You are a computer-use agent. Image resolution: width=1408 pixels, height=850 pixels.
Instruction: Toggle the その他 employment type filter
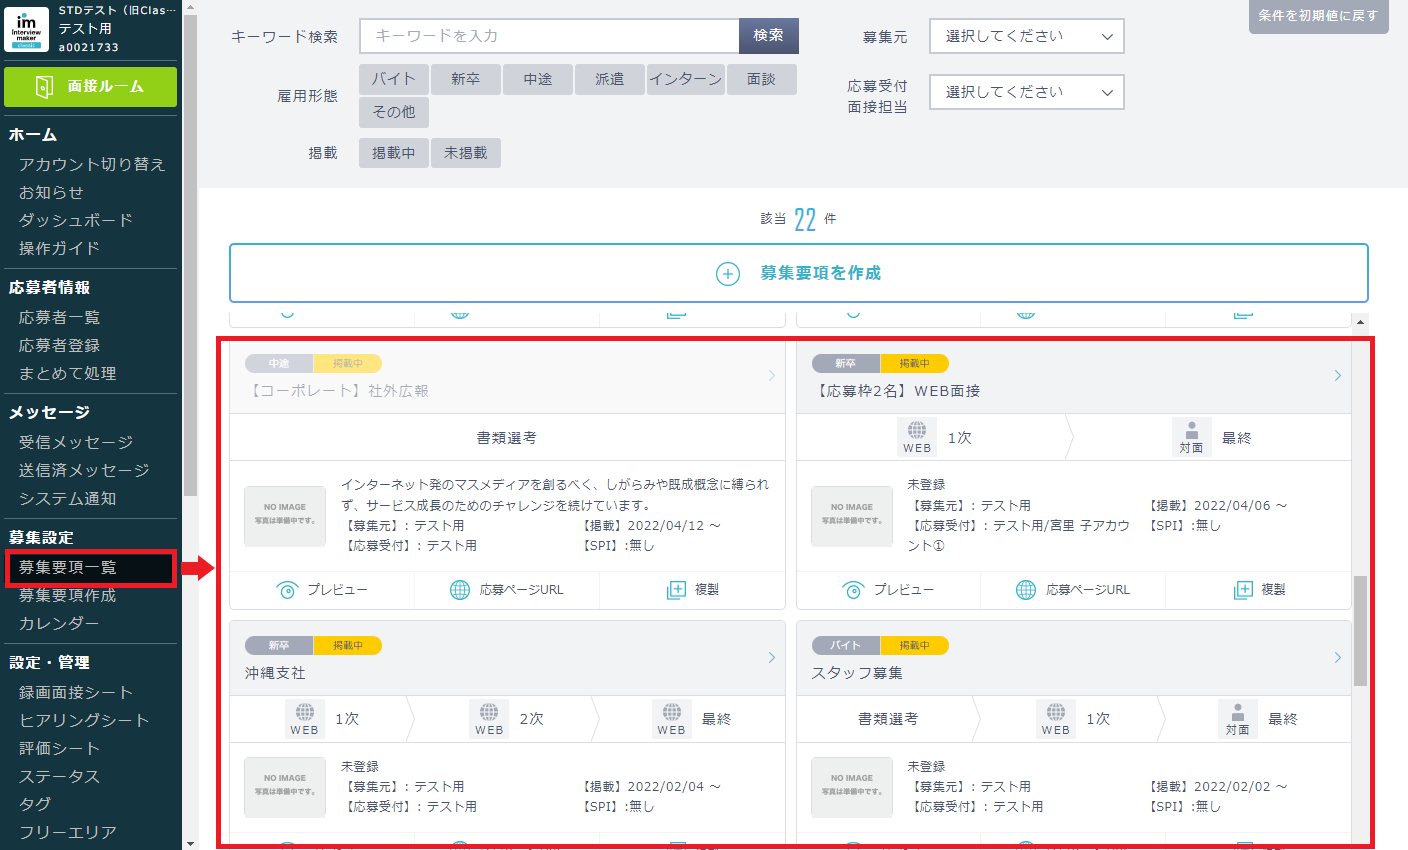pos(394,112)
